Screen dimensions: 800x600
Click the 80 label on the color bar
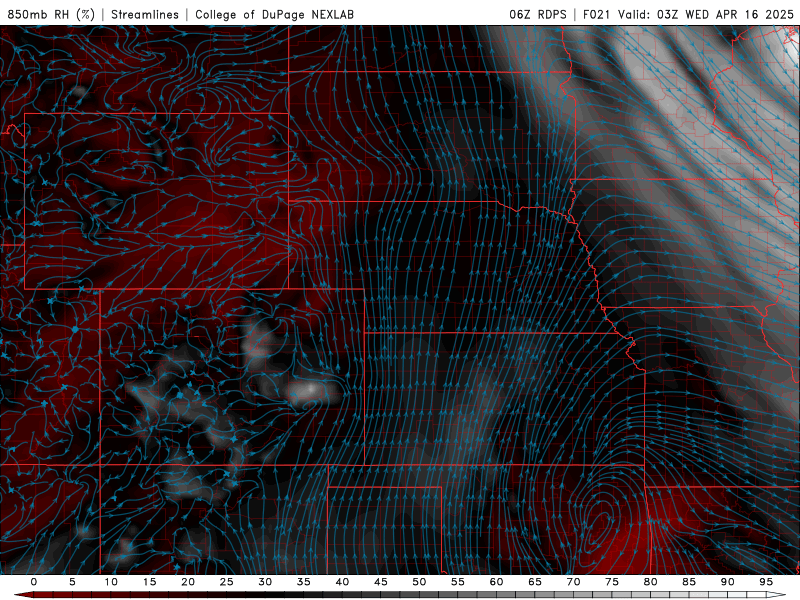pyautogui.click(x=650, y=582)
